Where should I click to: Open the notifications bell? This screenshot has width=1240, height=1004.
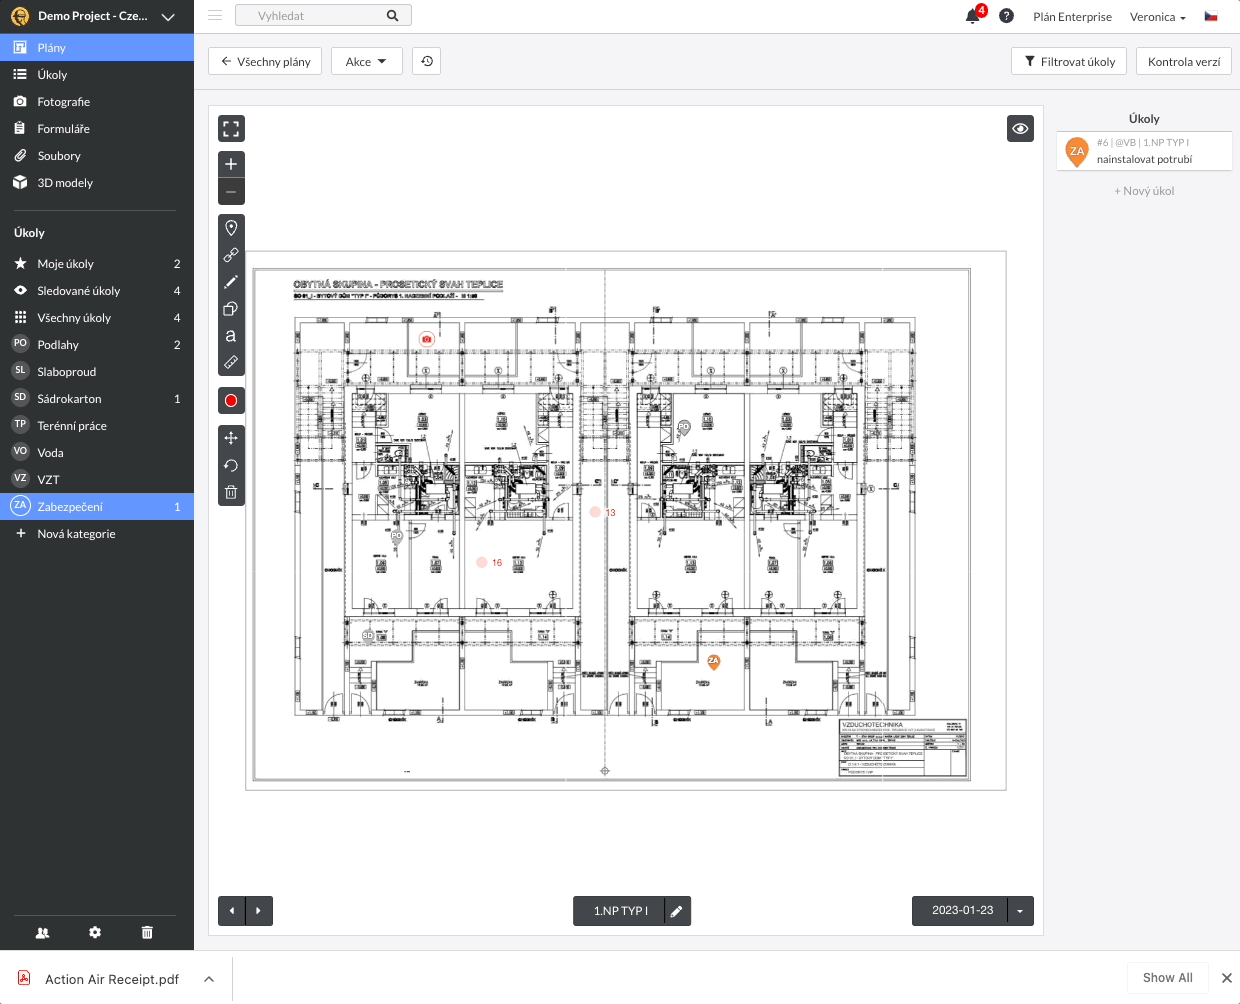[972, 16]
